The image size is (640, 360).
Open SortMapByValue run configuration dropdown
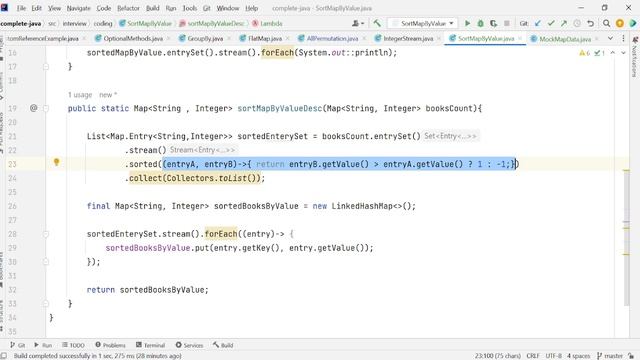pyautogui.click(x=422, y=23)
